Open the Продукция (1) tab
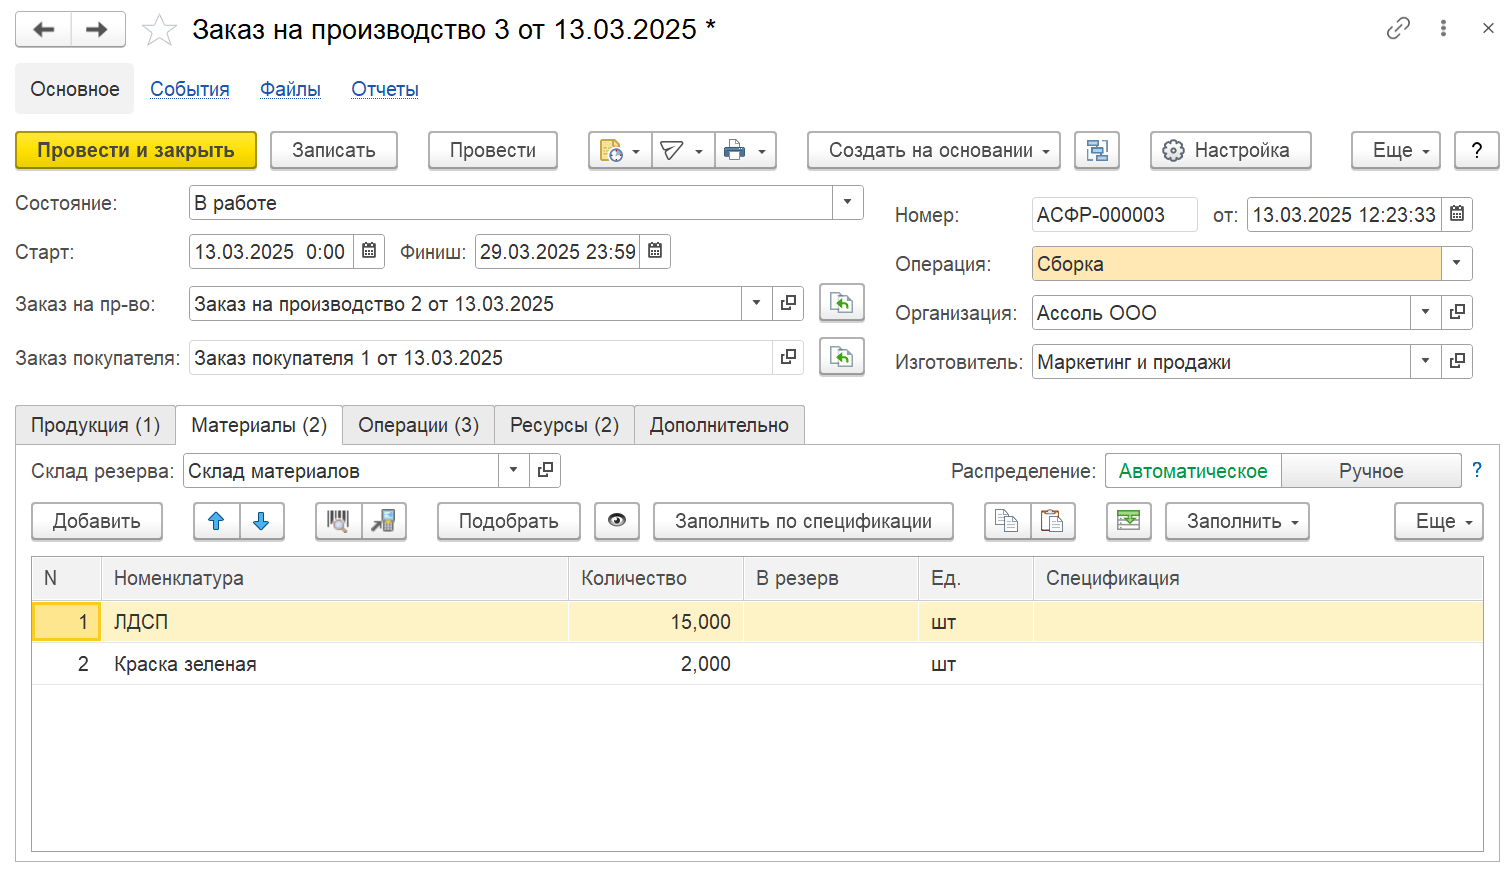This screenshot has height=870, width=1511. [x=95, y=425]
